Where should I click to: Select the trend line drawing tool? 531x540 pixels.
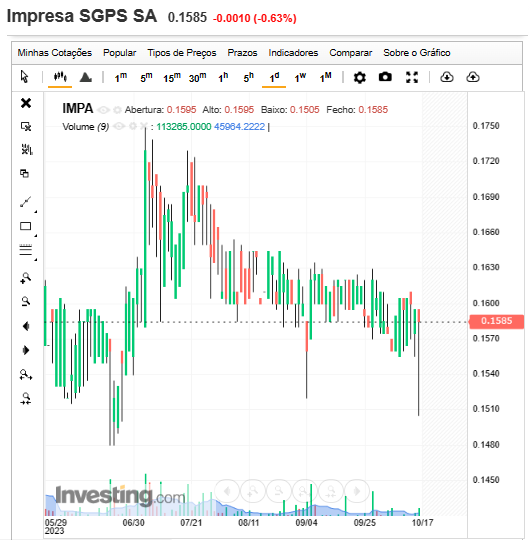tap(26, 202)
